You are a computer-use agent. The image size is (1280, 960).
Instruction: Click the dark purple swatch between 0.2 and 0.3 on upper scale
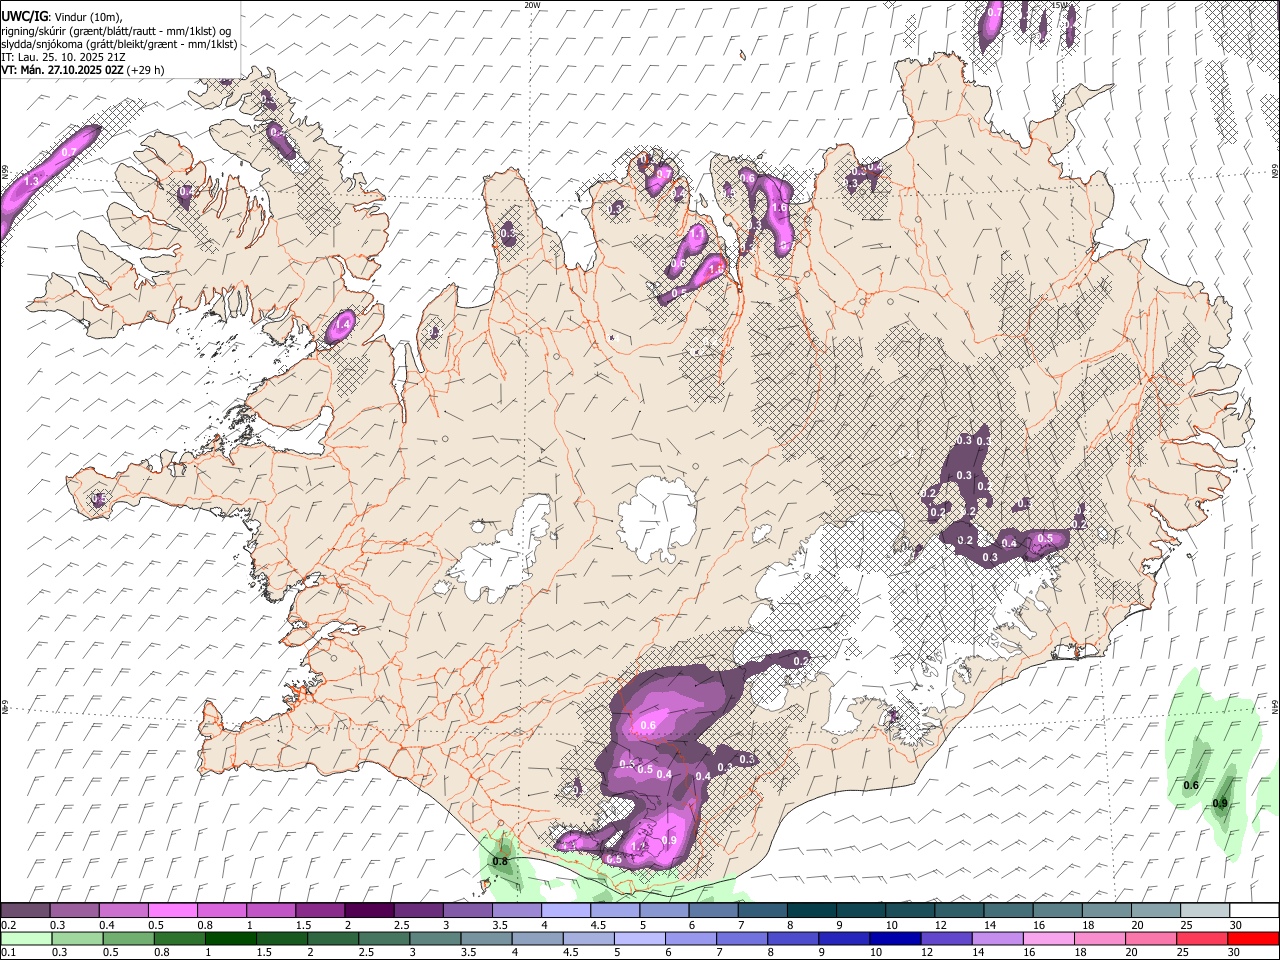[25, 911]
